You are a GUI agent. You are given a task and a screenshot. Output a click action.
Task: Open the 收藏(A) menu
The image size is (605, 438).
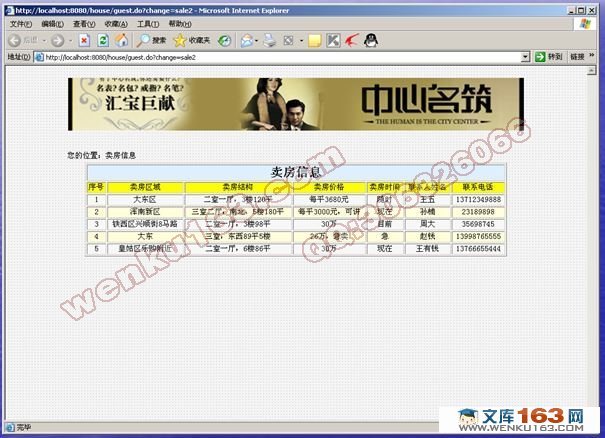[116, 24]
